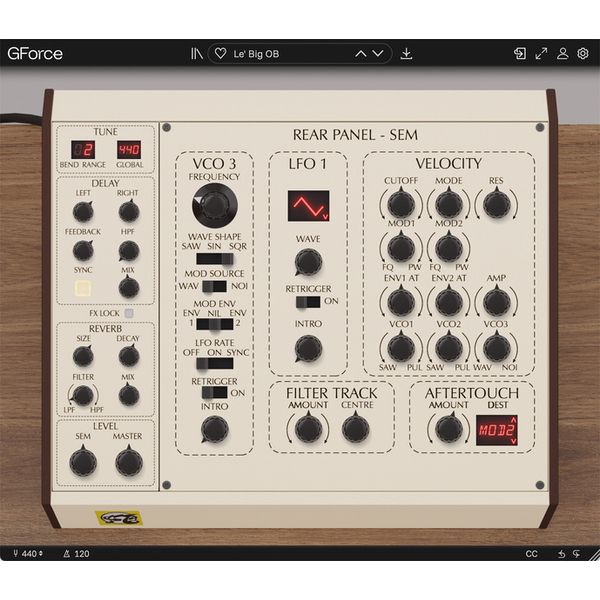Click the Velocity CUTOFF knob

click(401, 204)
